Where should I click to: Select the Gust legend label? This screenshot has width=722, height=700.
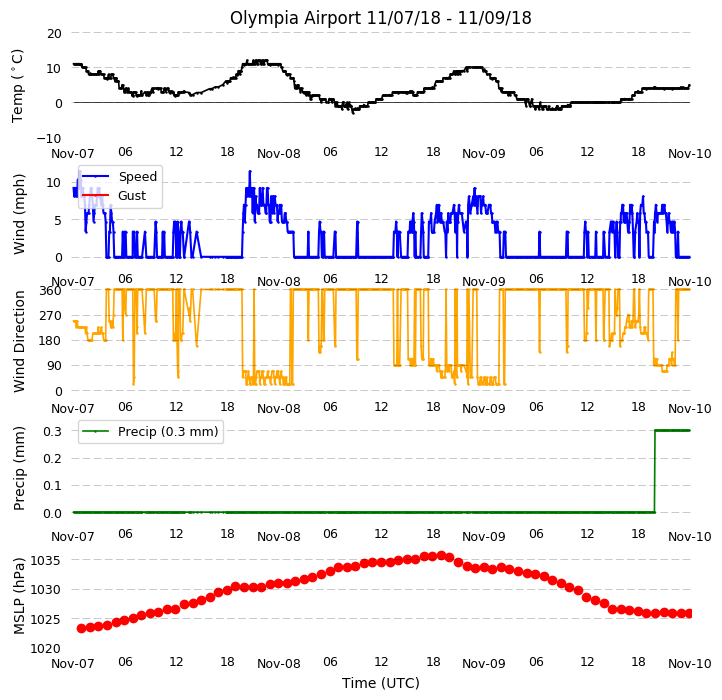[x=132, y=196]
